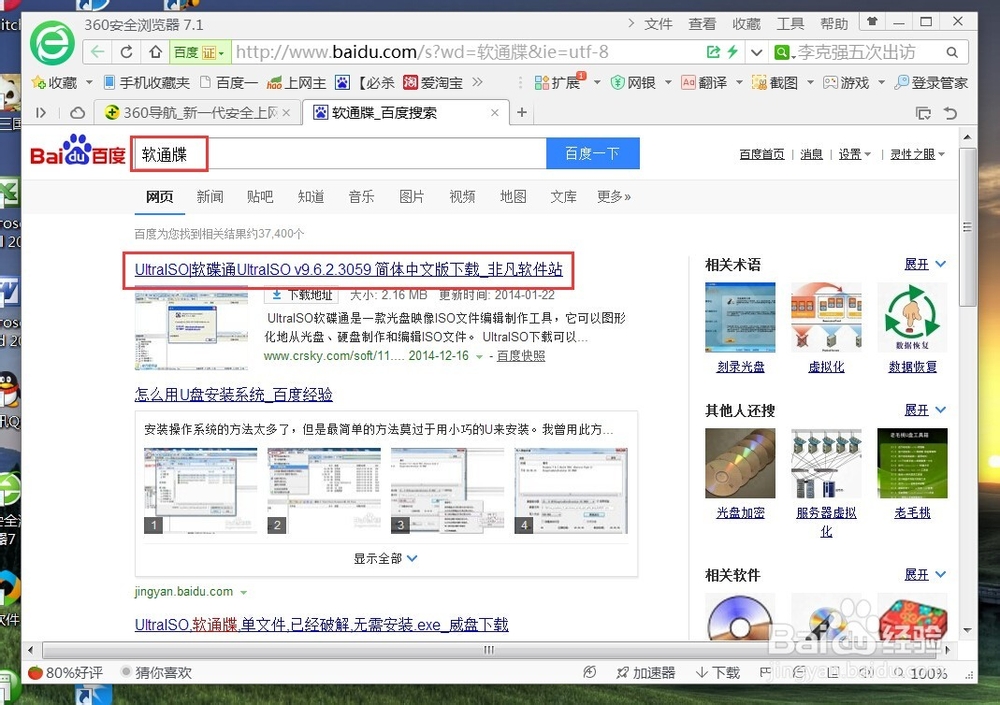Switch to the 图片 search category
The image size is (1000, 705).
point(411,197)
